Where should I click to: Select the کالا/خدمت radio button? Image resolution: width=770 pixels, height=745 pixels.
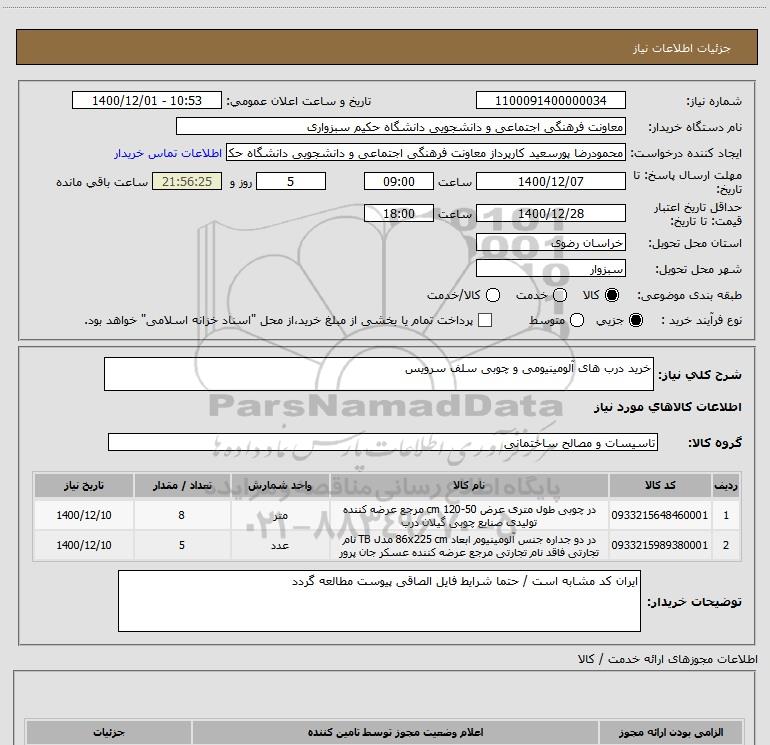coord(493,295)
